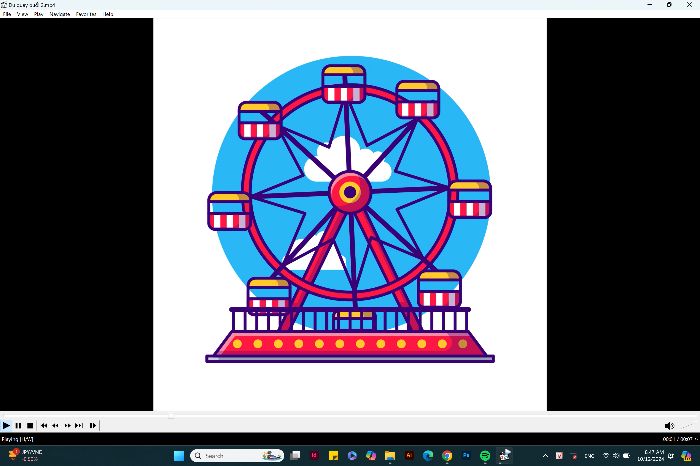This screenshot has width=700, height=466.
Task: Open Task View from the taskbar
Action: click(x=296, y=456)
